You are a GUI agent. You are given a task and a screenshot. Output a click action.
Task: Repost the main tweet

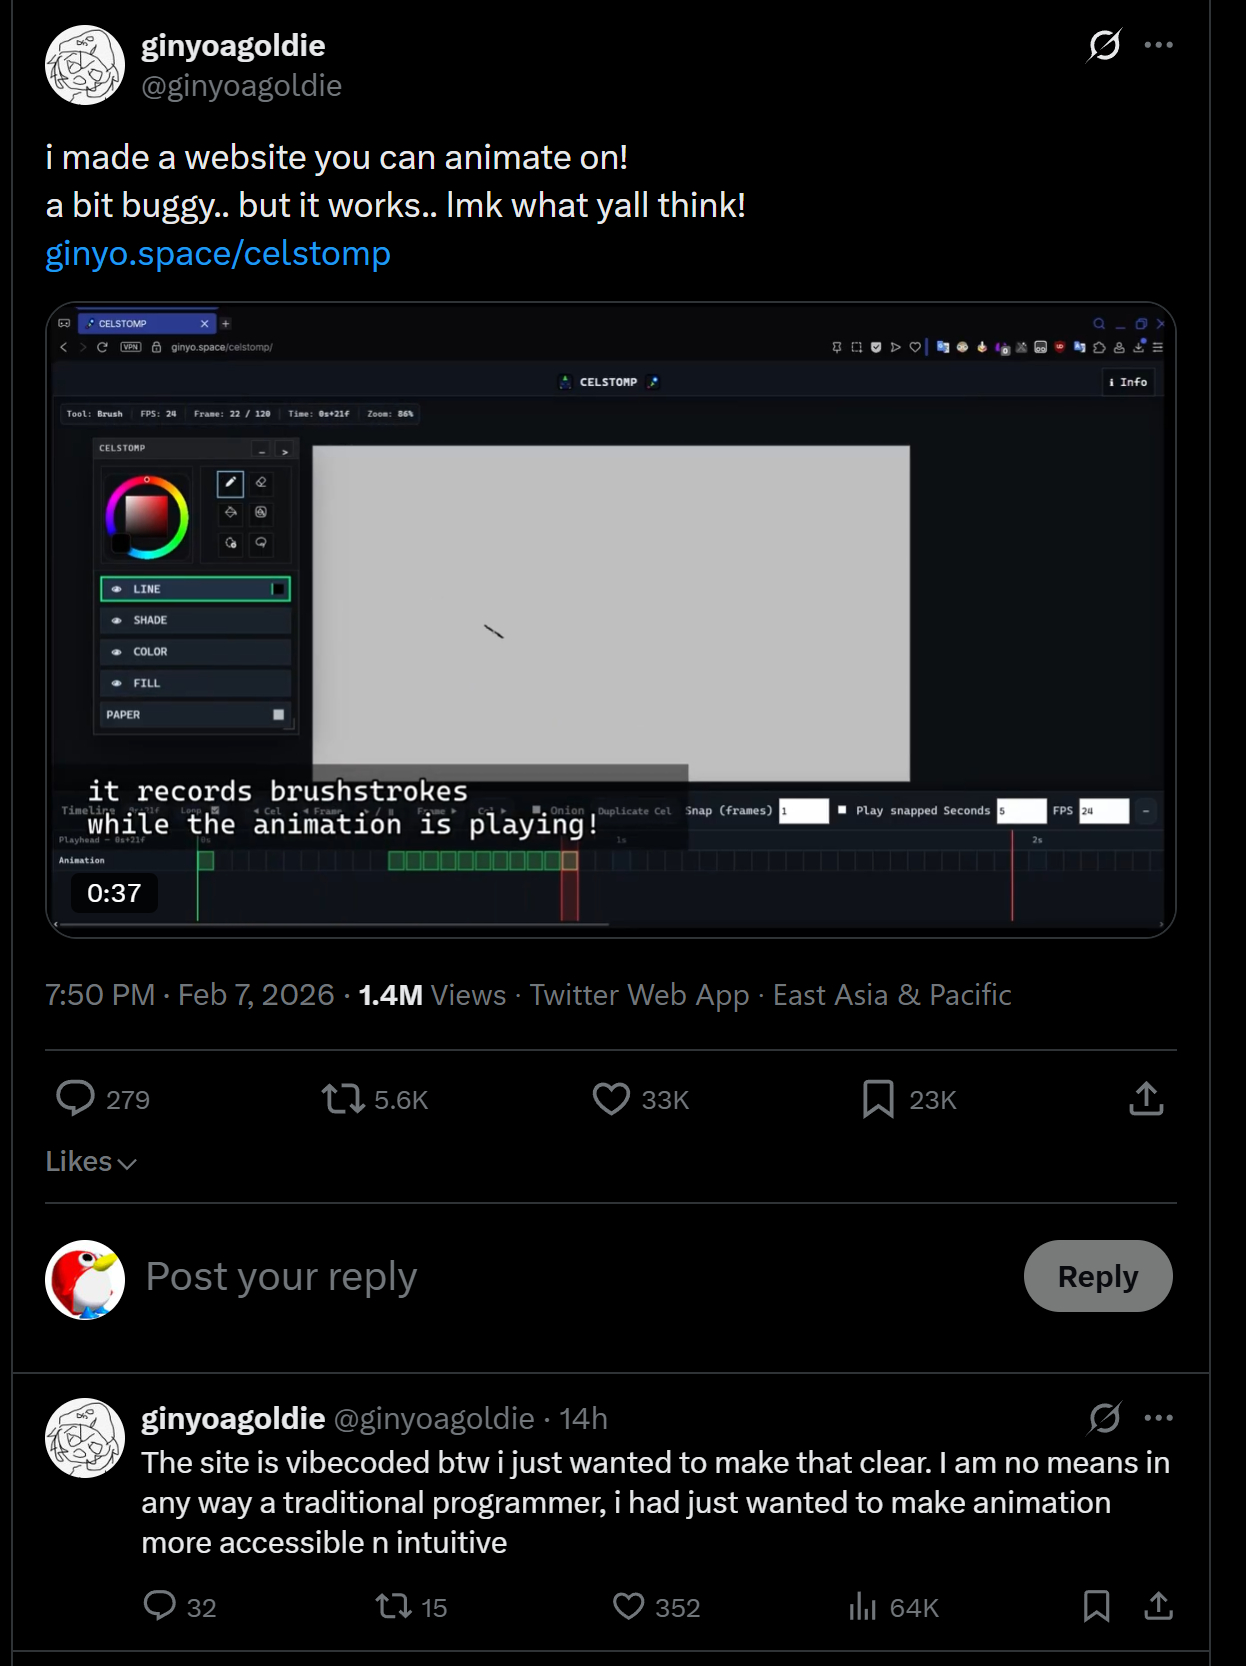[342, 1099]
